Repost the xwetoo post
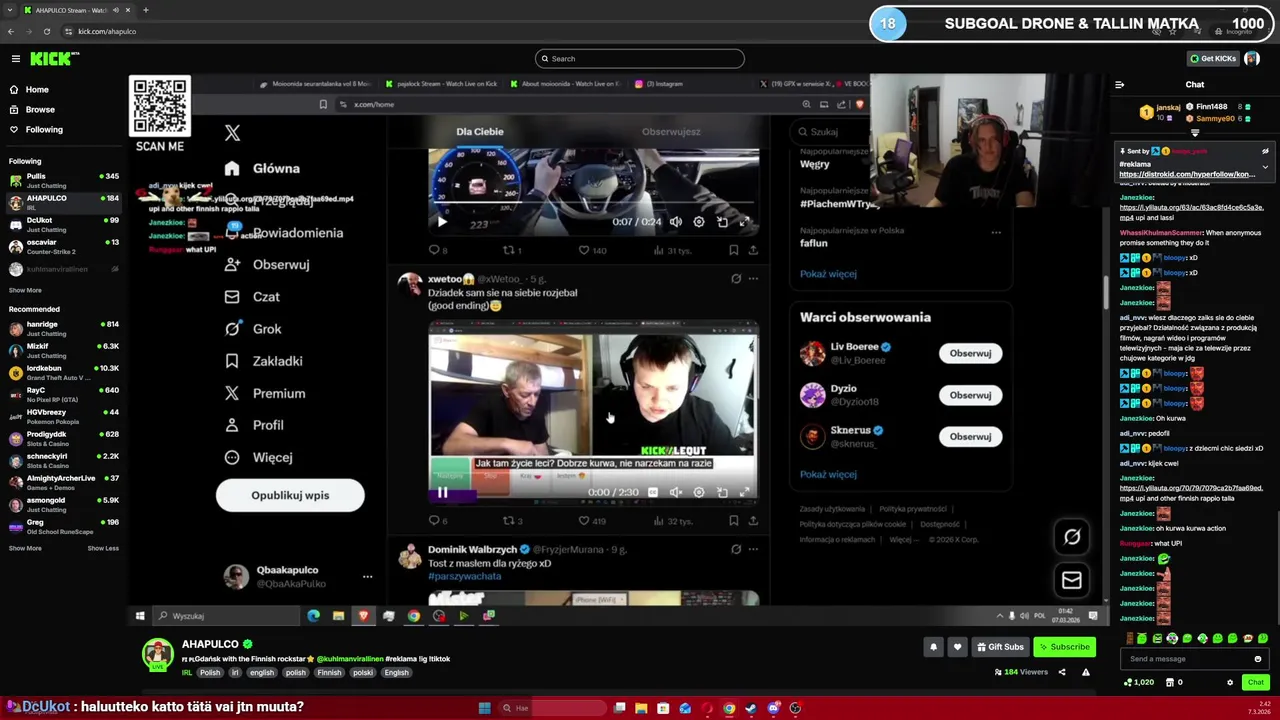 (x=512, y=521)
